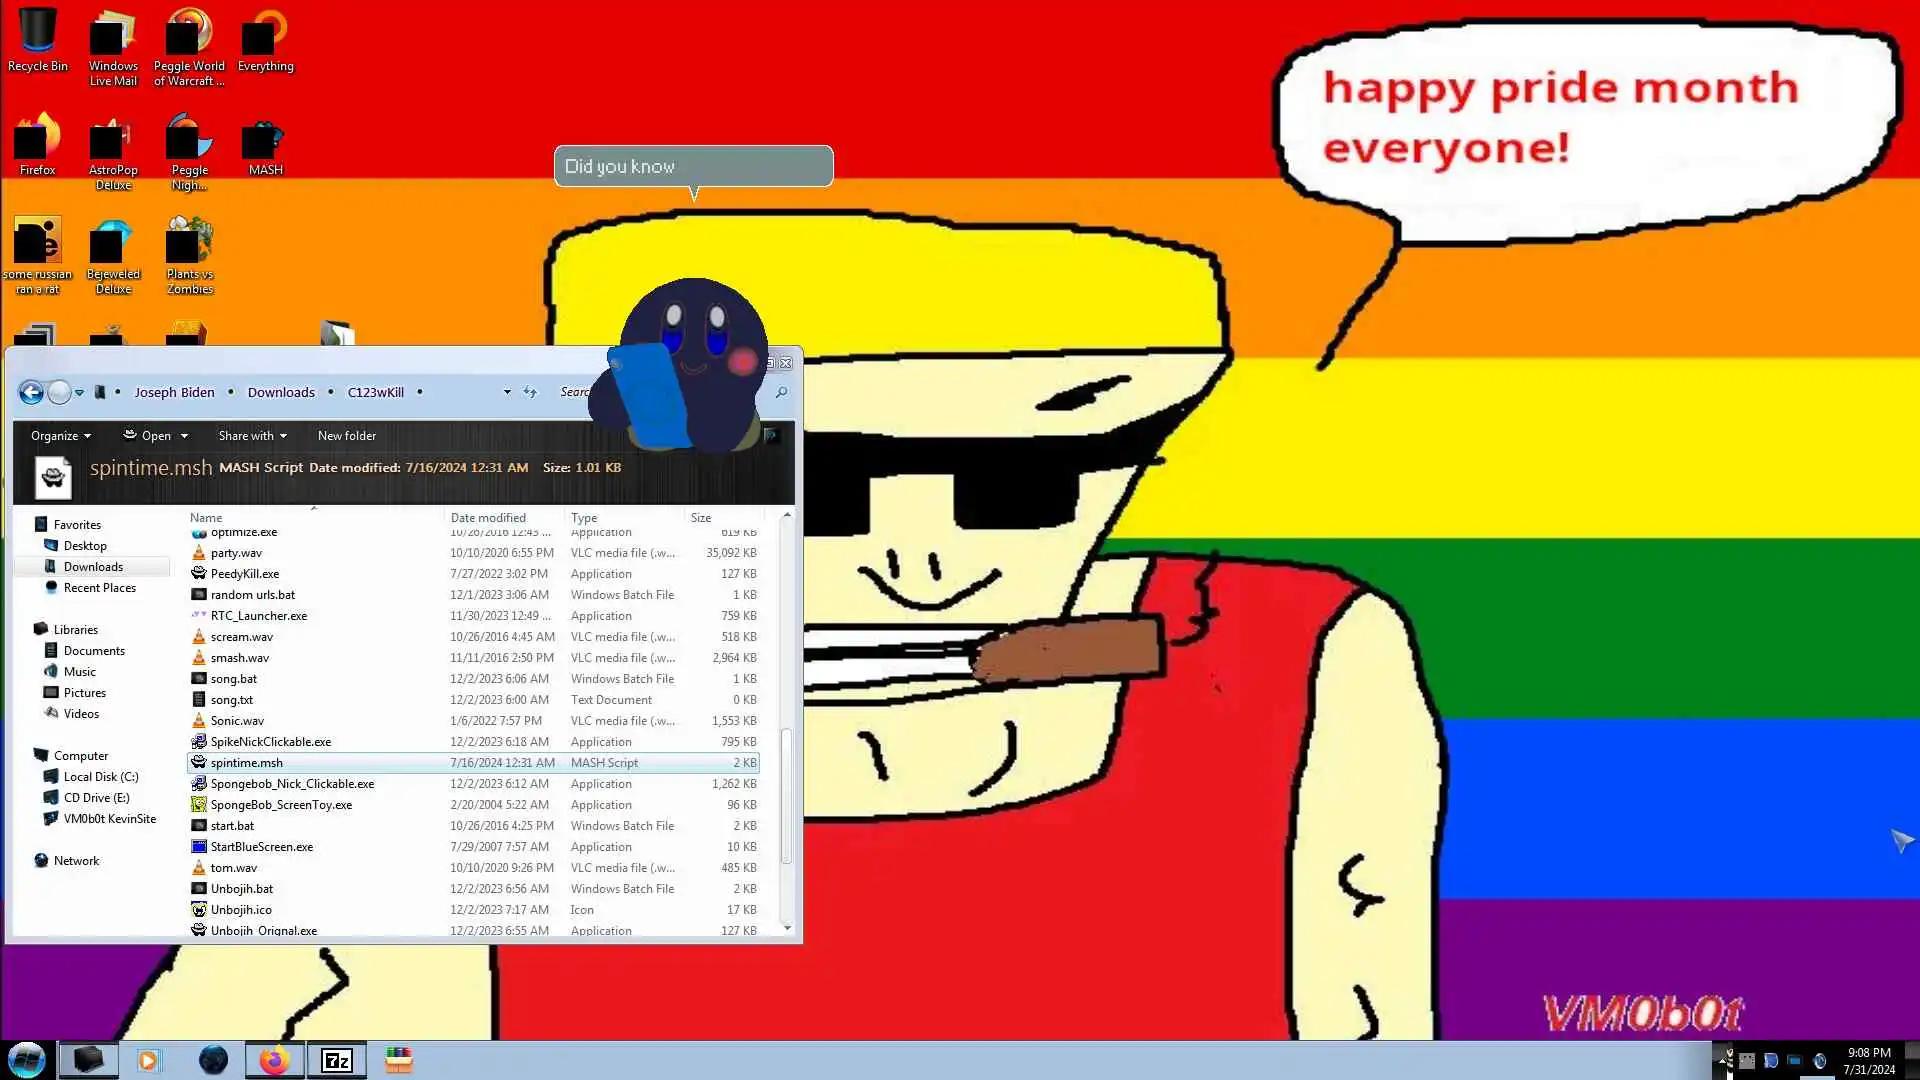Click Windows Media Player taskbar icon
Image resolution: width=1920 pixels, height=1080 pixels.
148,1060
